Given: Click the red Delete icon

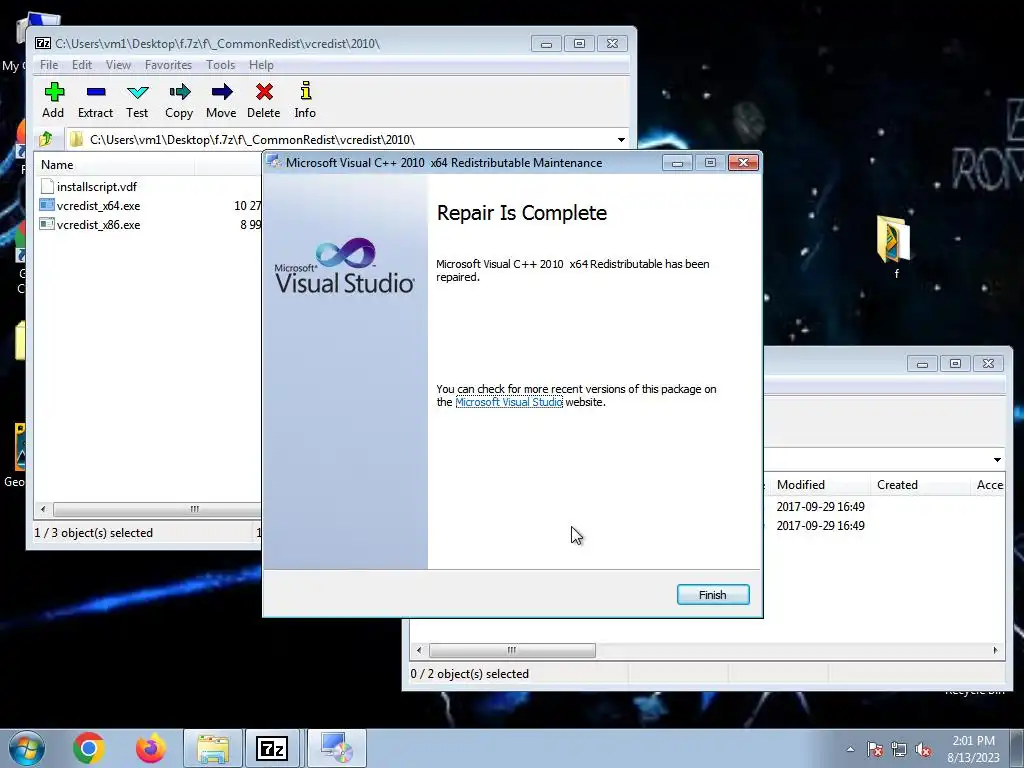Looking at the screenshot, I should [264, 92].
